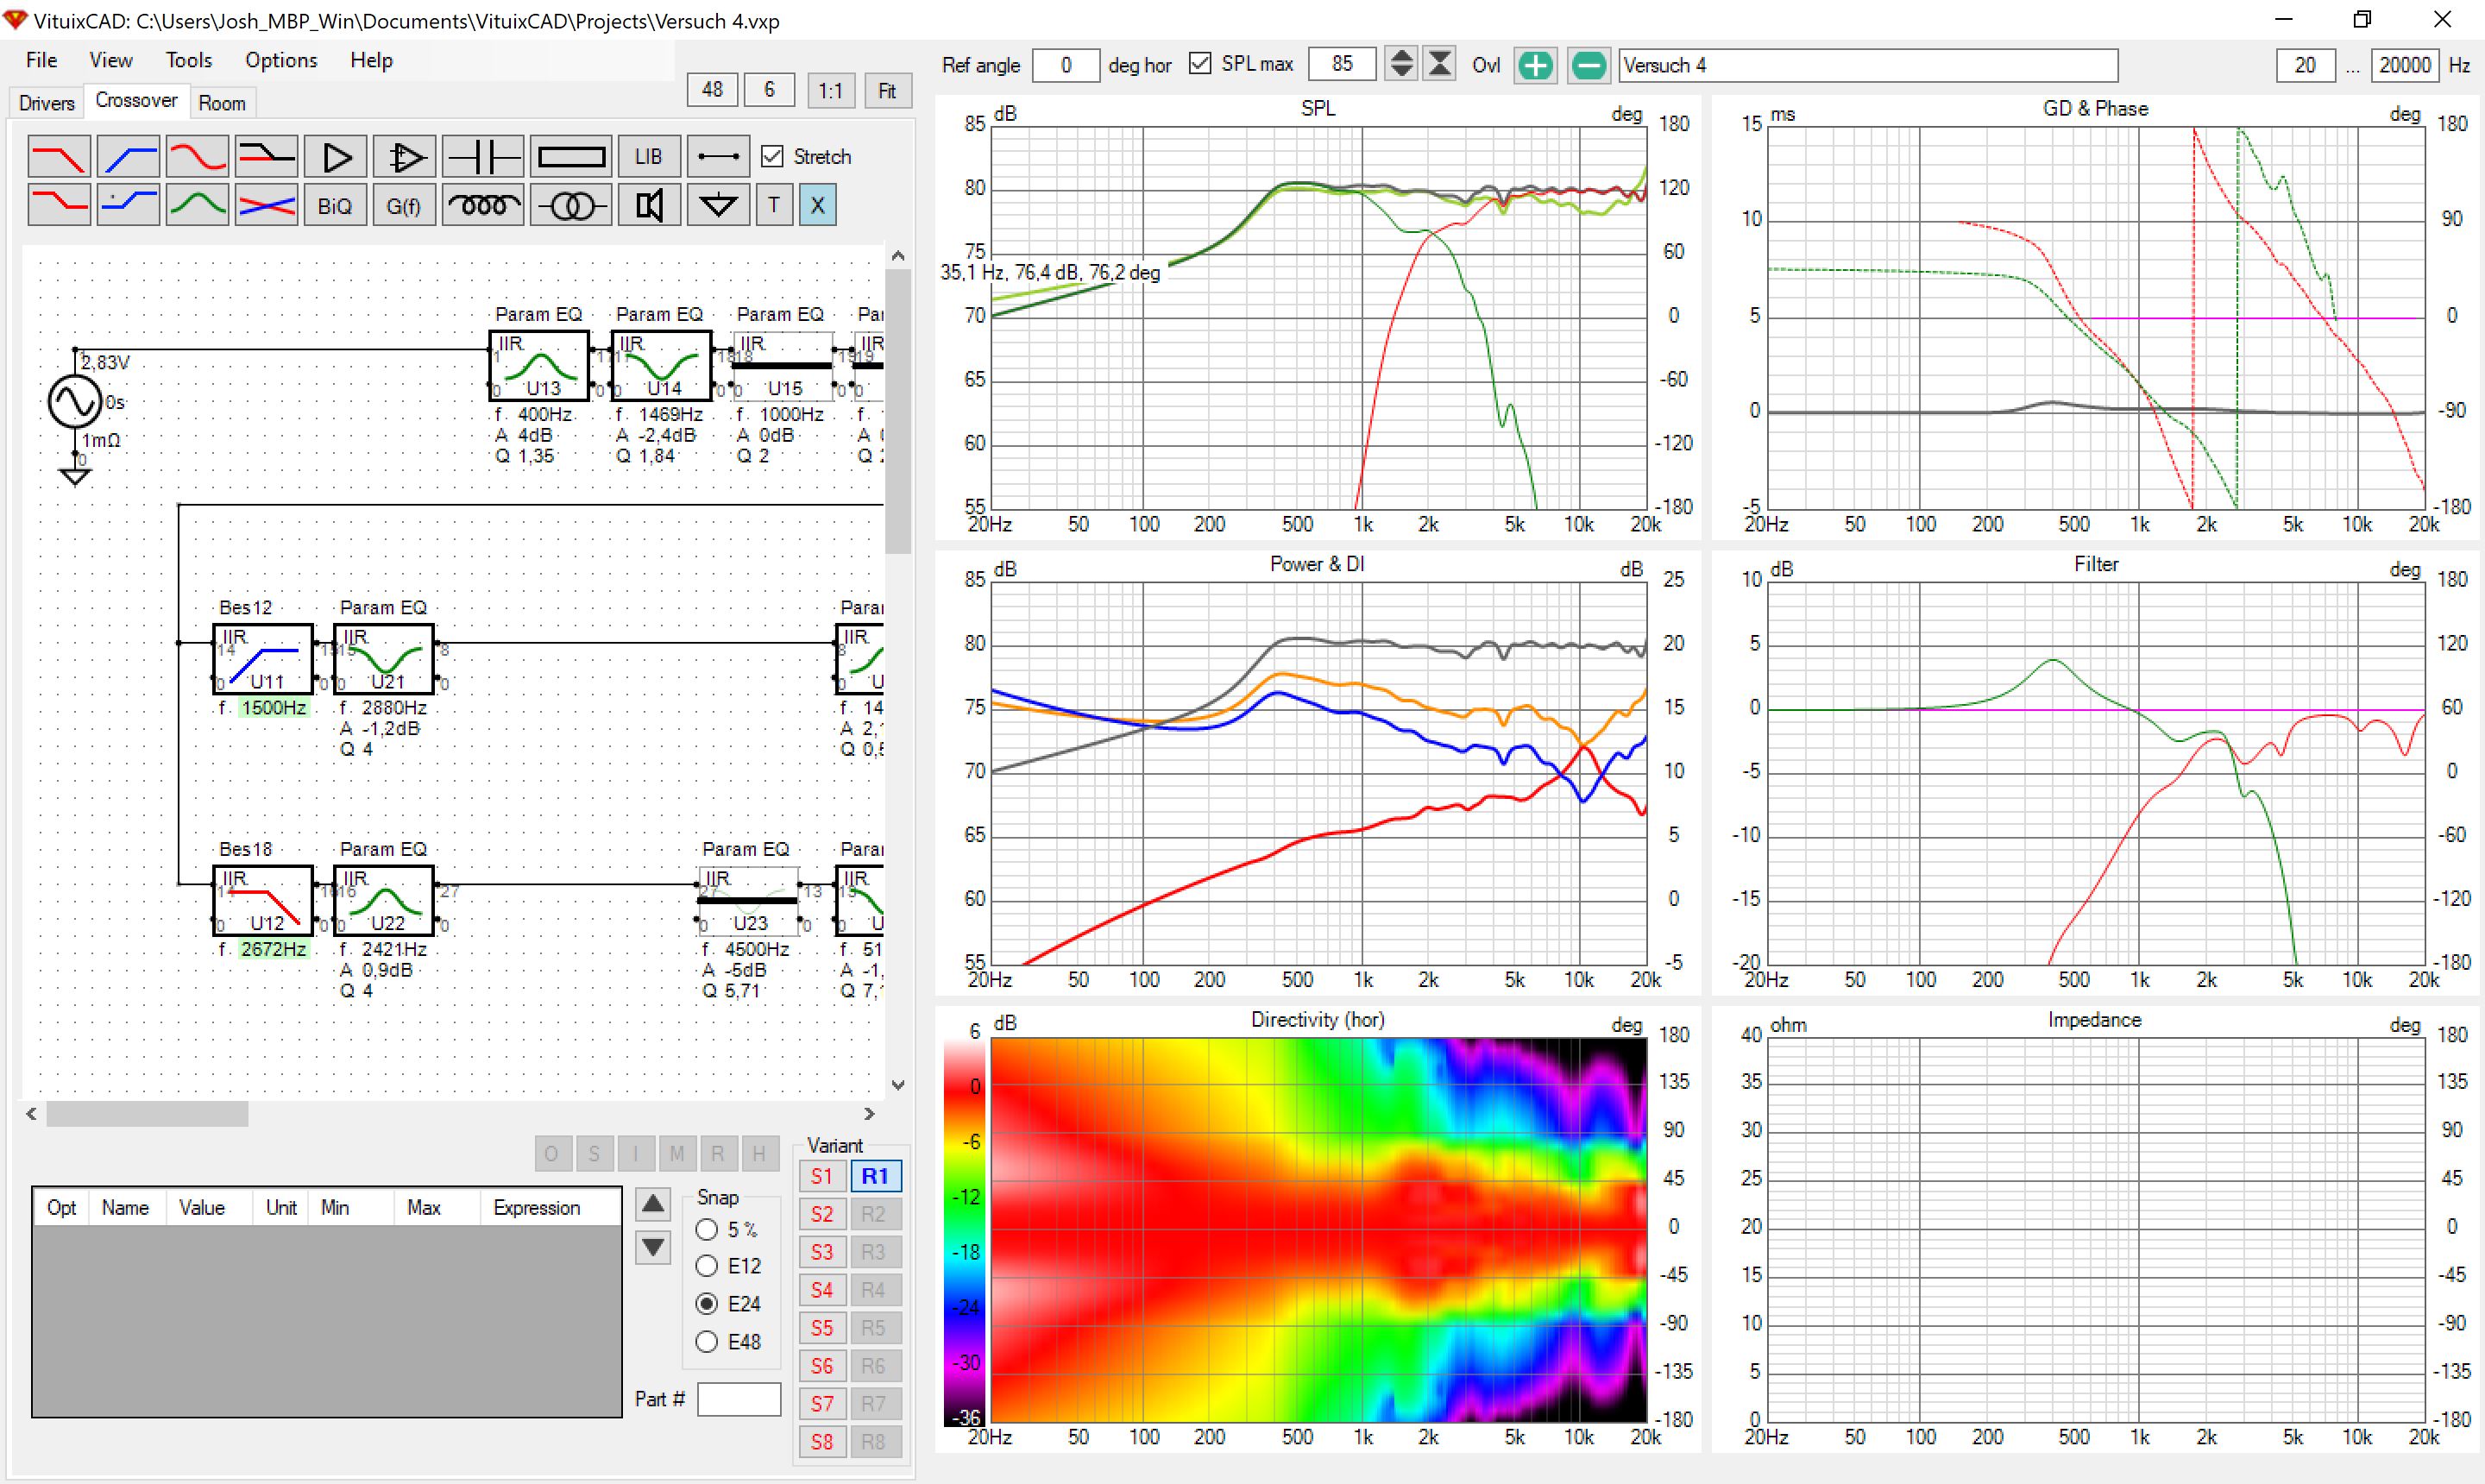Toggle the X tool button

click(x=817, y=205)
